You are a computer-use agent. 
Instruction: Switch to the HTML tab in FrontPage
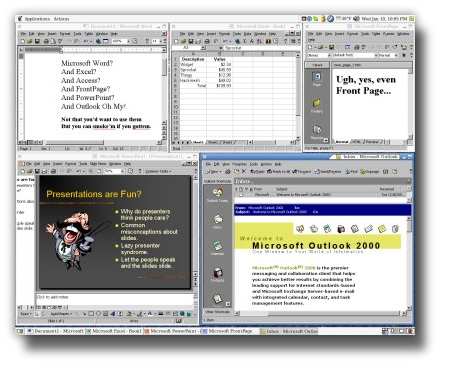coord(356,142)
